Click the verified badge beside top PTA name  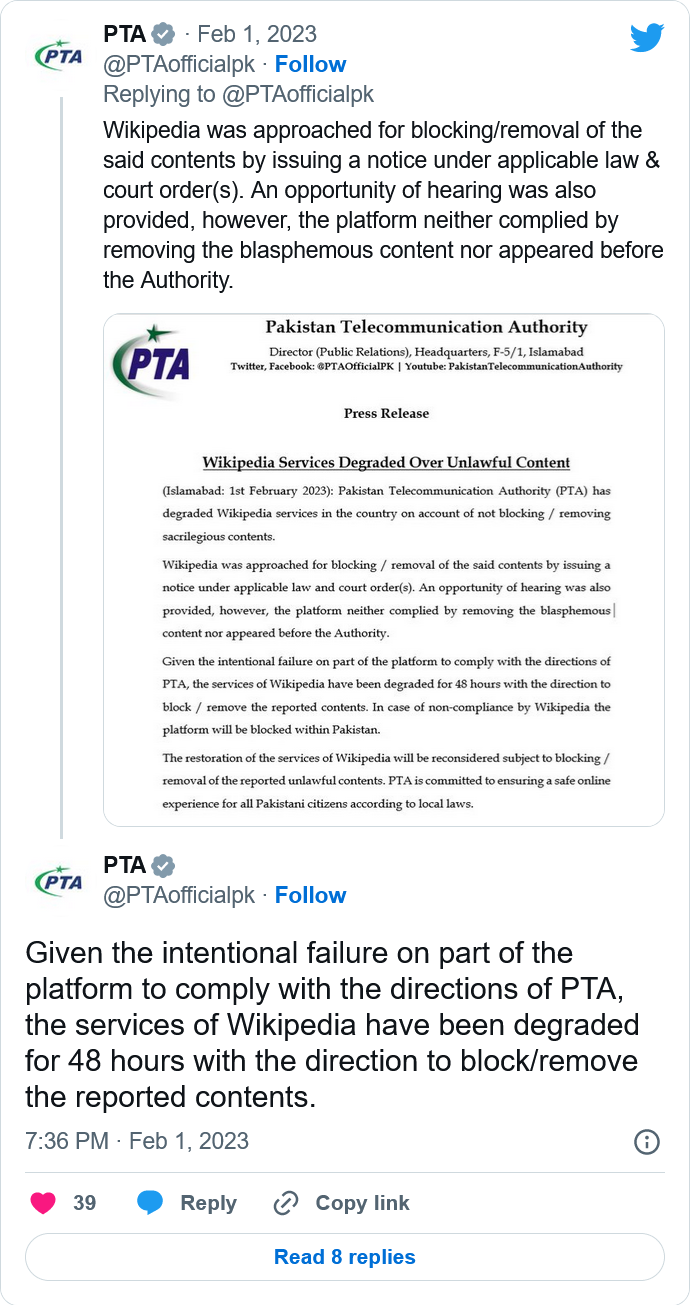tap(163, 35)
